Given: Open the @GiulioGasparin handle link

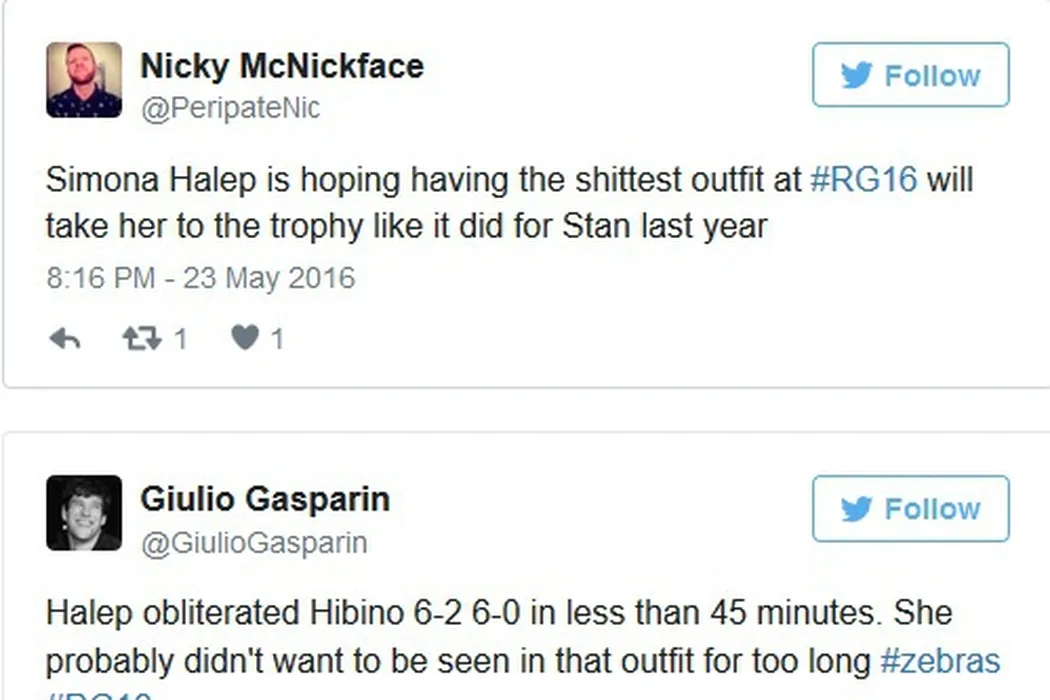Looking at the screenshot, I should (254, 542).
